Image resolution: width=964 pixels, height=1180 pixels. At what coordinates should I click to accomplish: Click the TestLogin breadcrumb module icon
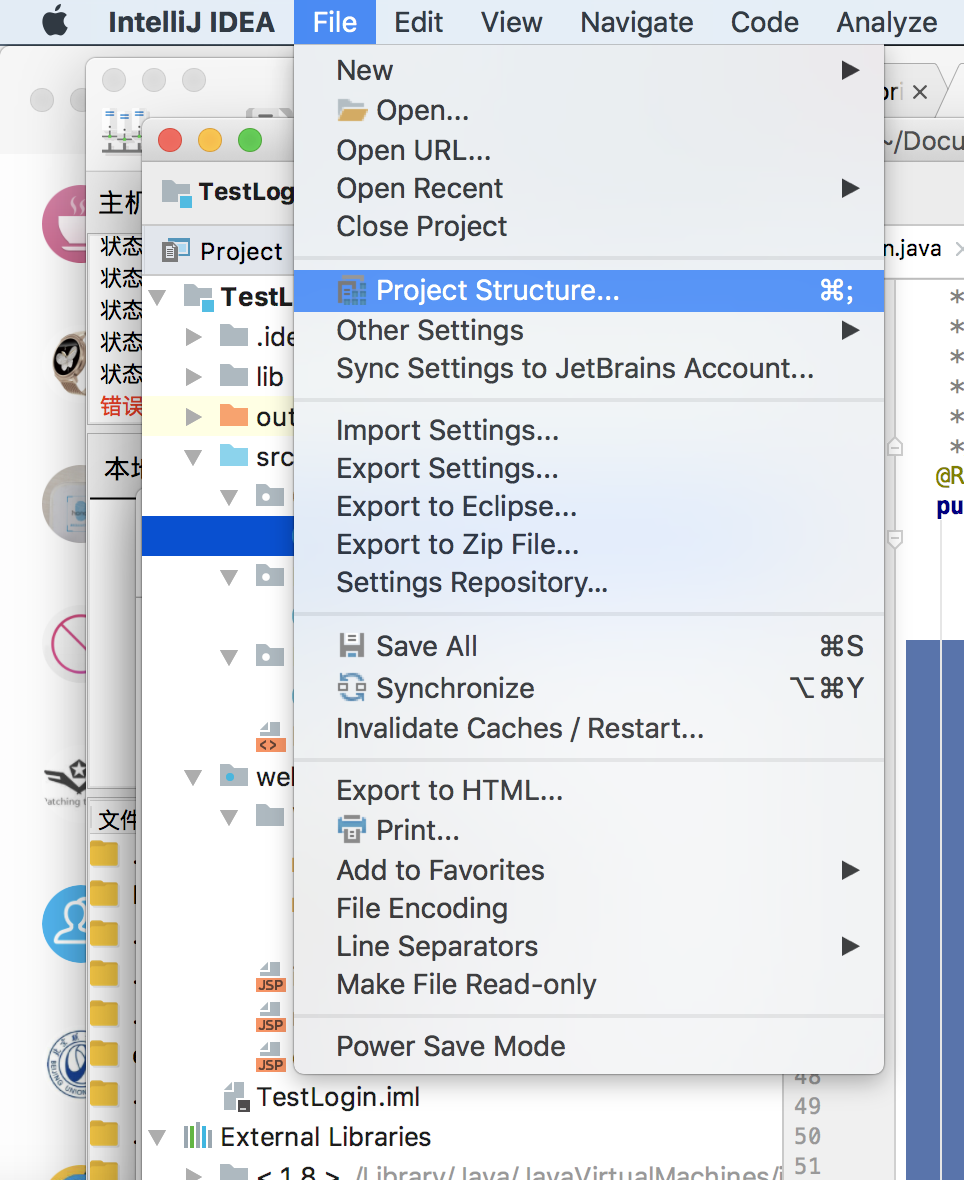coord(177,193)
